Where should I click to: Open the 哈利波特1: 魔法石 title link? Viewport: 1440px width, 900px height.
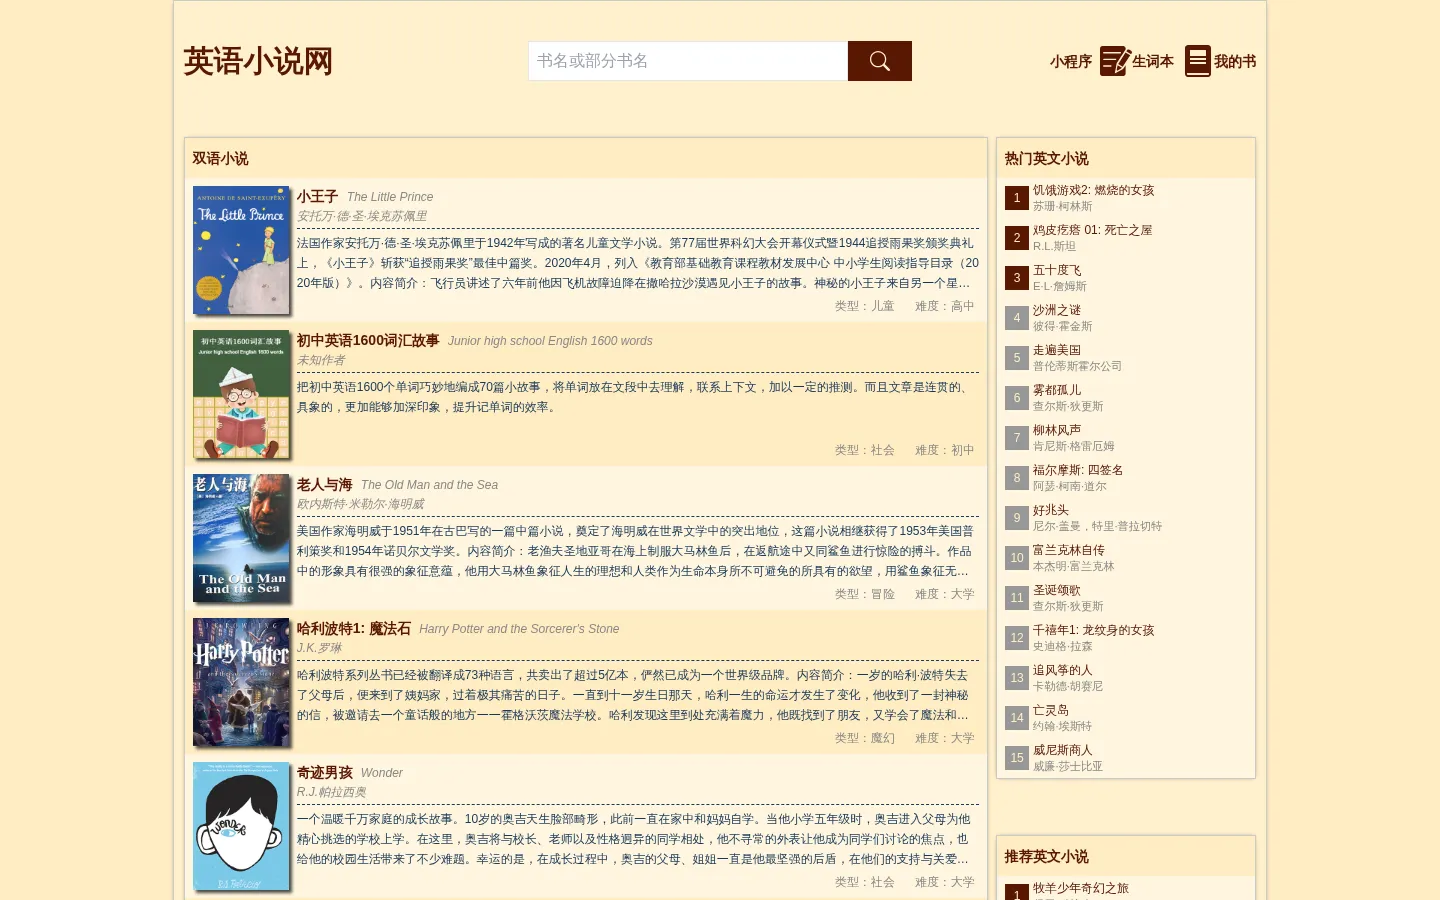pos(354,629)
